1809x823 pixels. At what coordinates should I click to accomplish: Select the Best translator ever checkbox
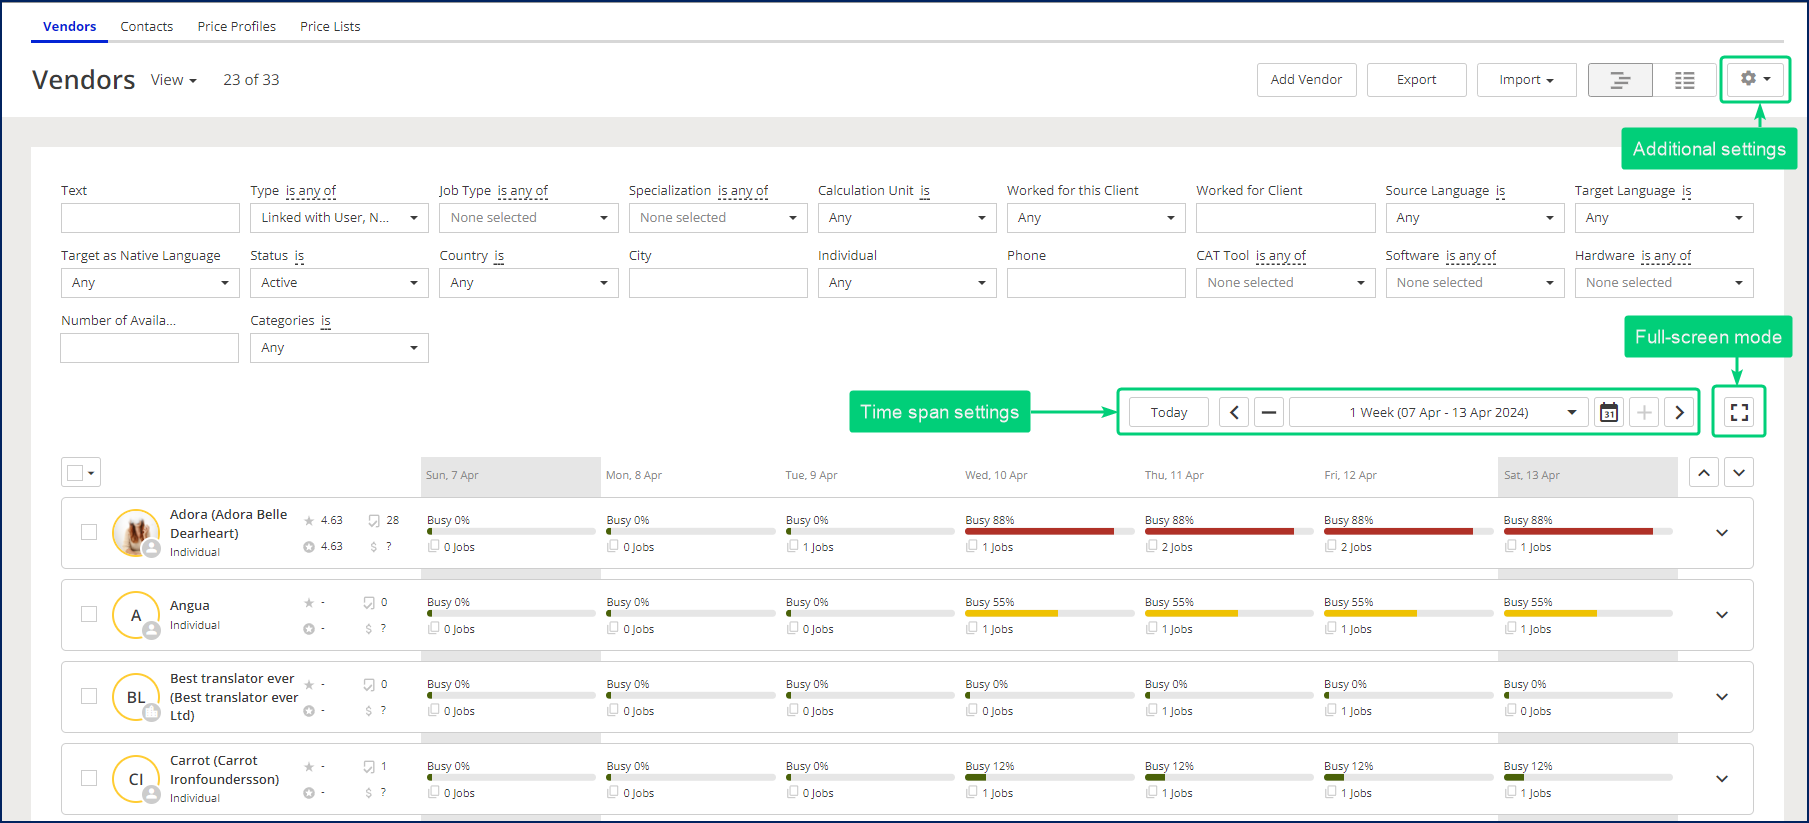pos(89,696)
